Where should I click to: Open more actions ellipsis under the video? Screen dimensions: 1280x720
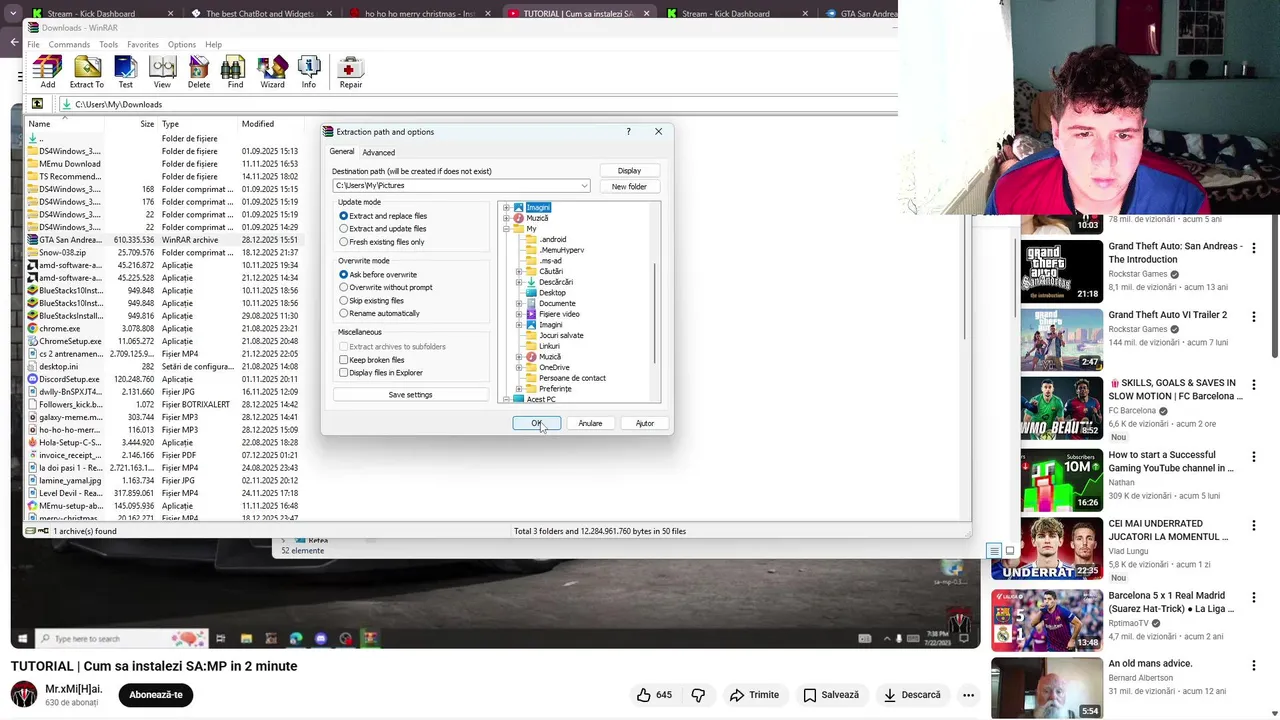pos(968,695)
